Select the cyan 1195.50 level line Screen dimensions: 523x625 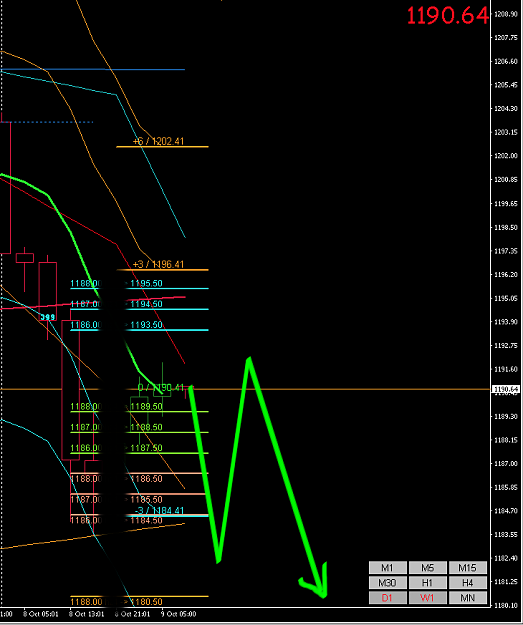point(167,288)
